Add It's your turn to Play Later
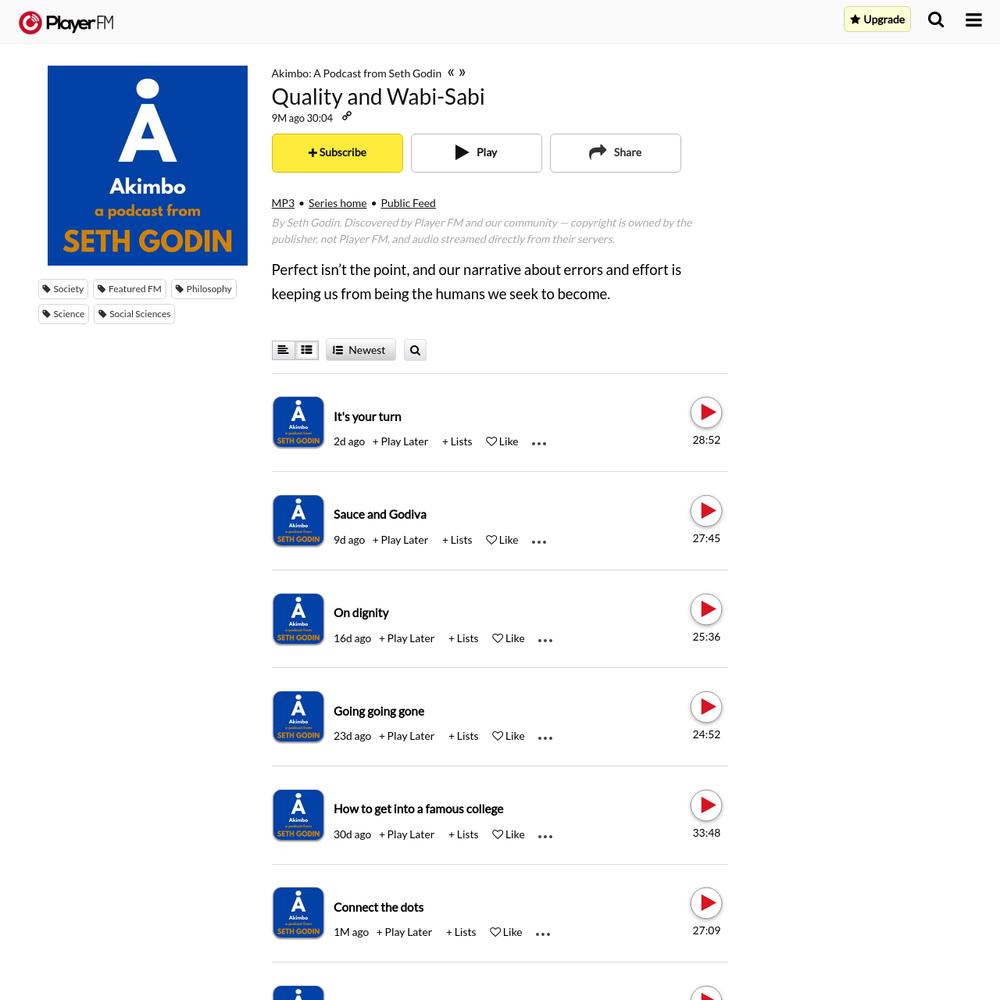The height and width of the screenshot is (1000, 1000). (400, 441)
